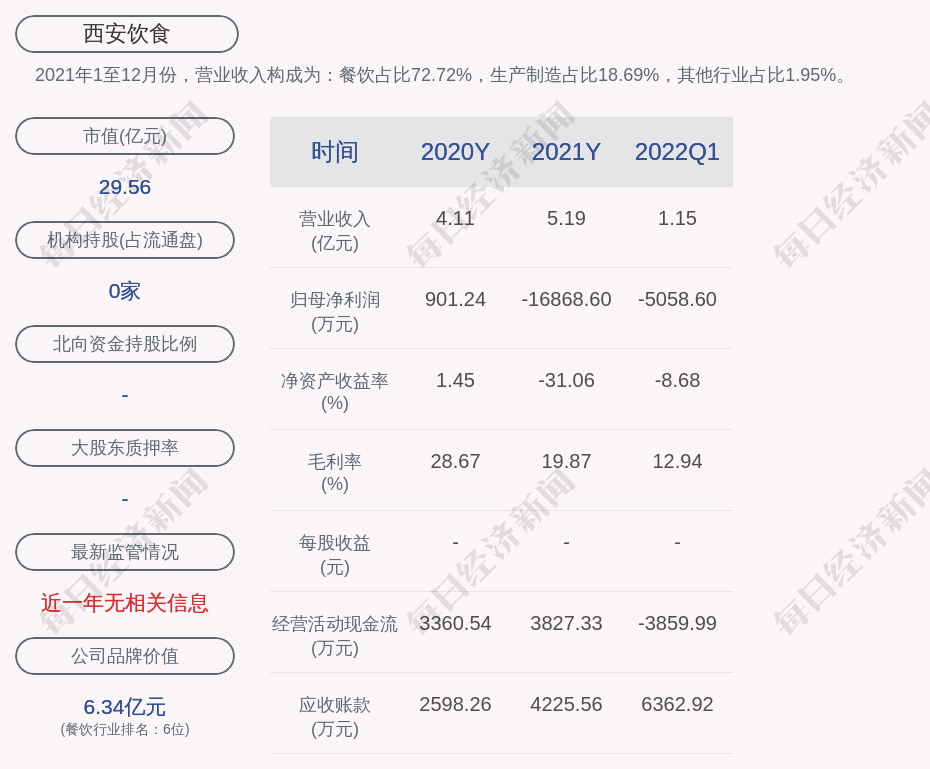Viewport: 930px width, 769px height.
Task: Click the gross margin value 12.94
Action: 677,461
